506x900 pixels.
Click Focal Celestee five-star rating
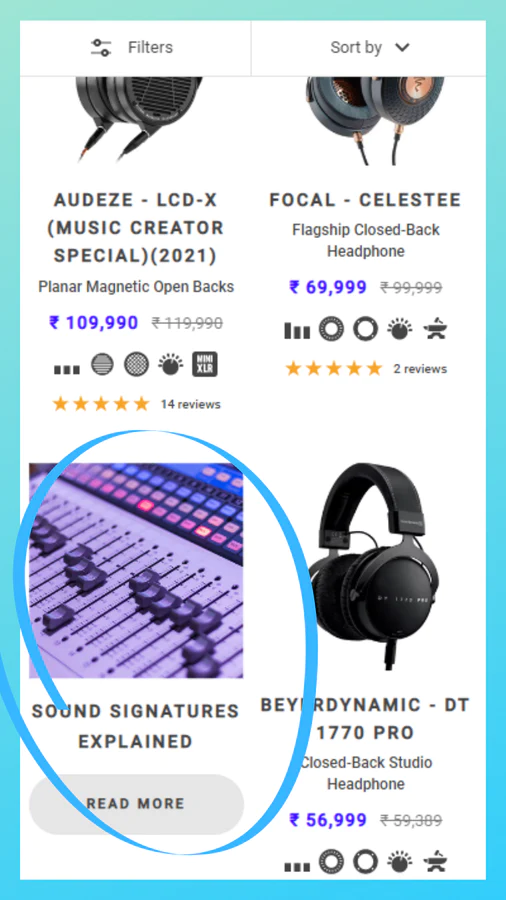(x=334, y=368)
